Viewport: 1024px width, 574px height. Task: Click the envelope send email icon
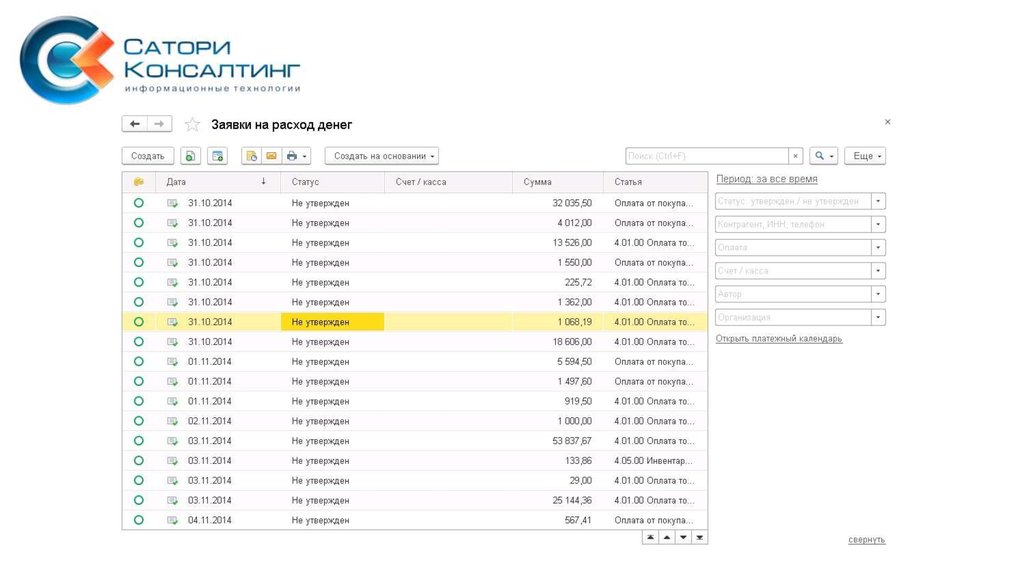click(270, 156)
